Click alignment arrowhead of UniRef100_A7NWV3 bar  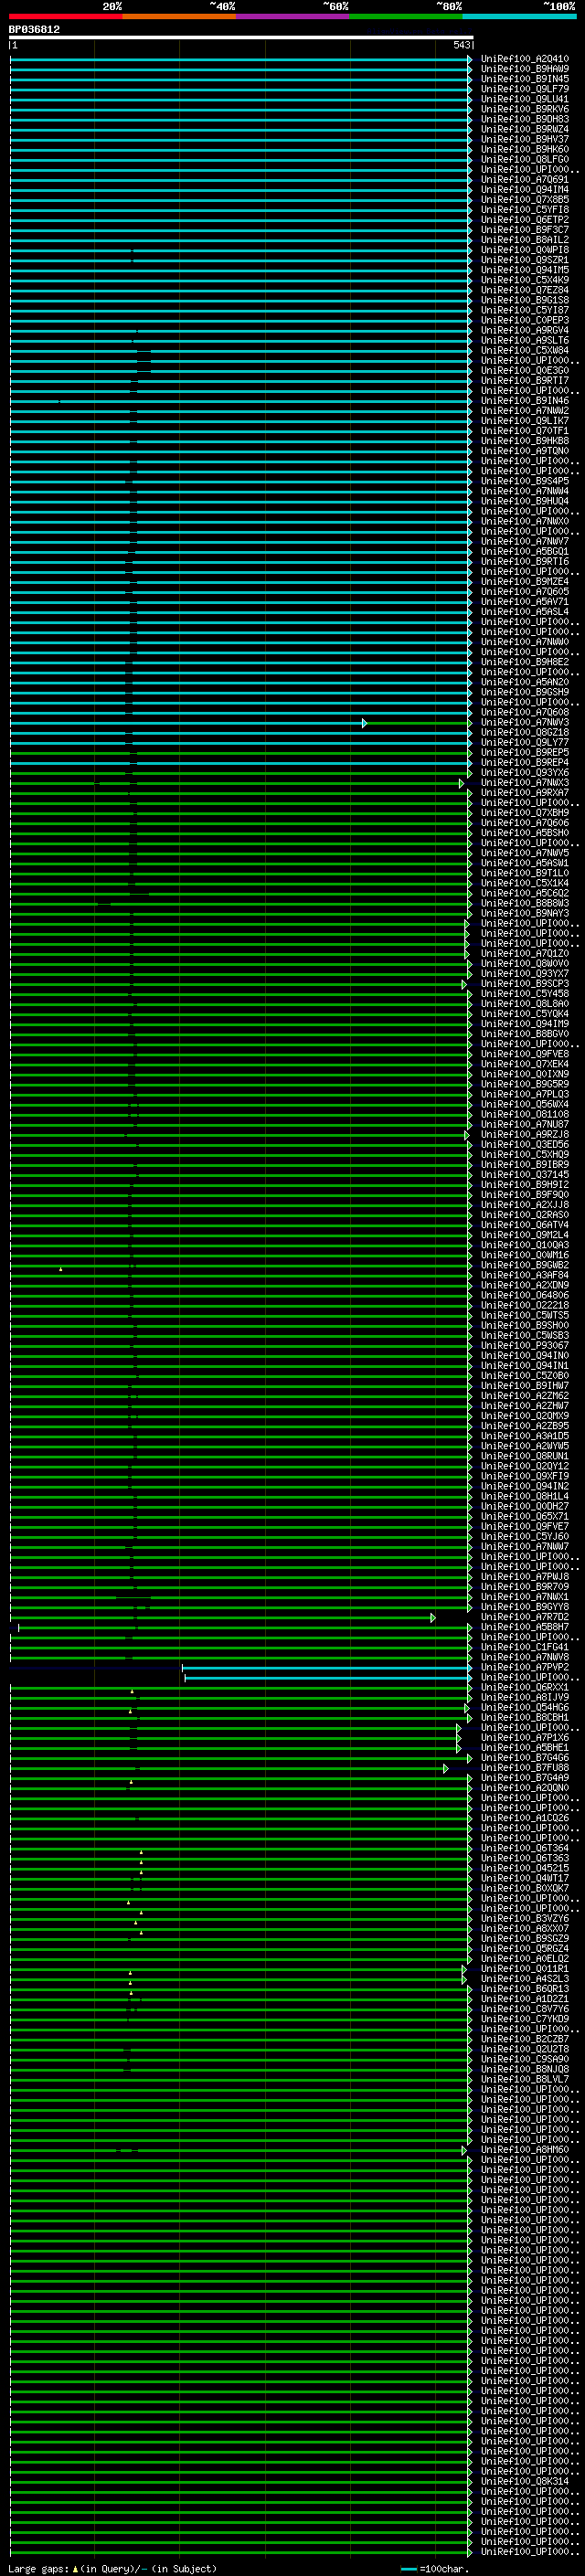pyautogui.click(x=365, y=723)
